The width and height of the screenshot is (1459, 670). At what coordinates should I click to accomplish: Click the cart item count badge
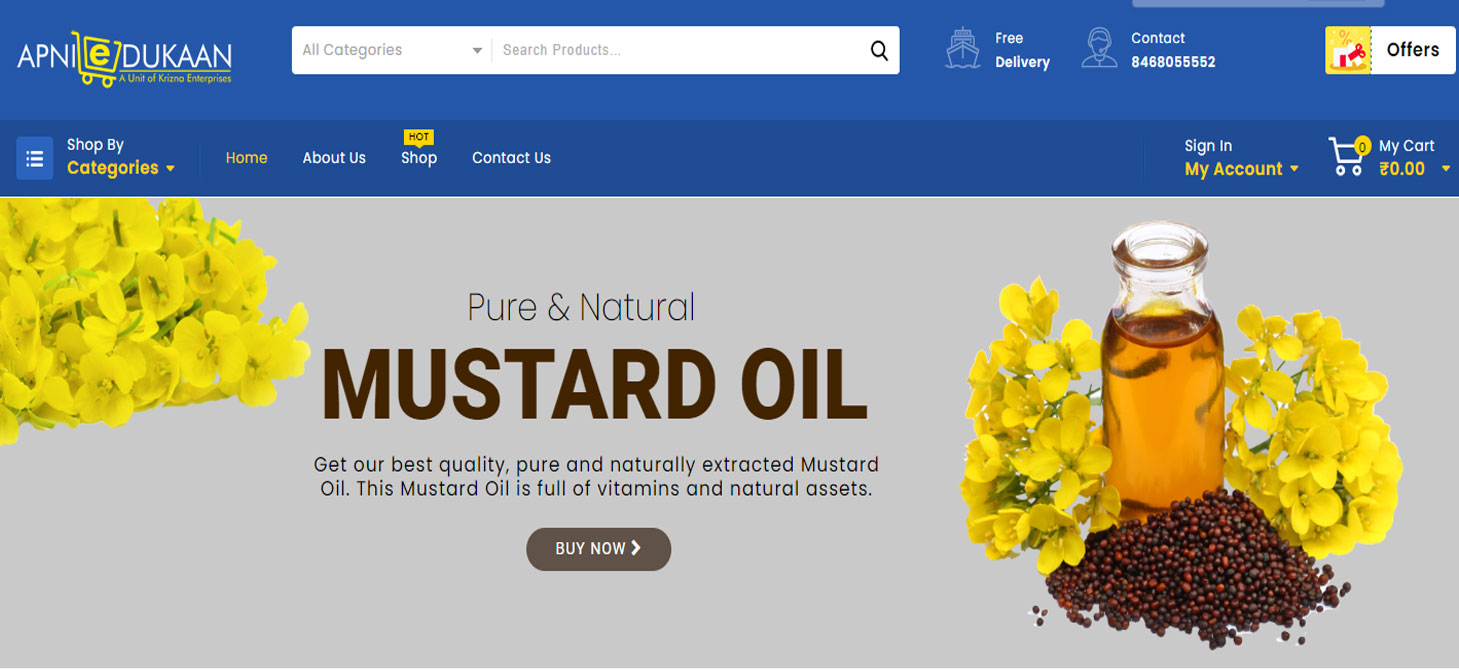[x=1361, y=147]
